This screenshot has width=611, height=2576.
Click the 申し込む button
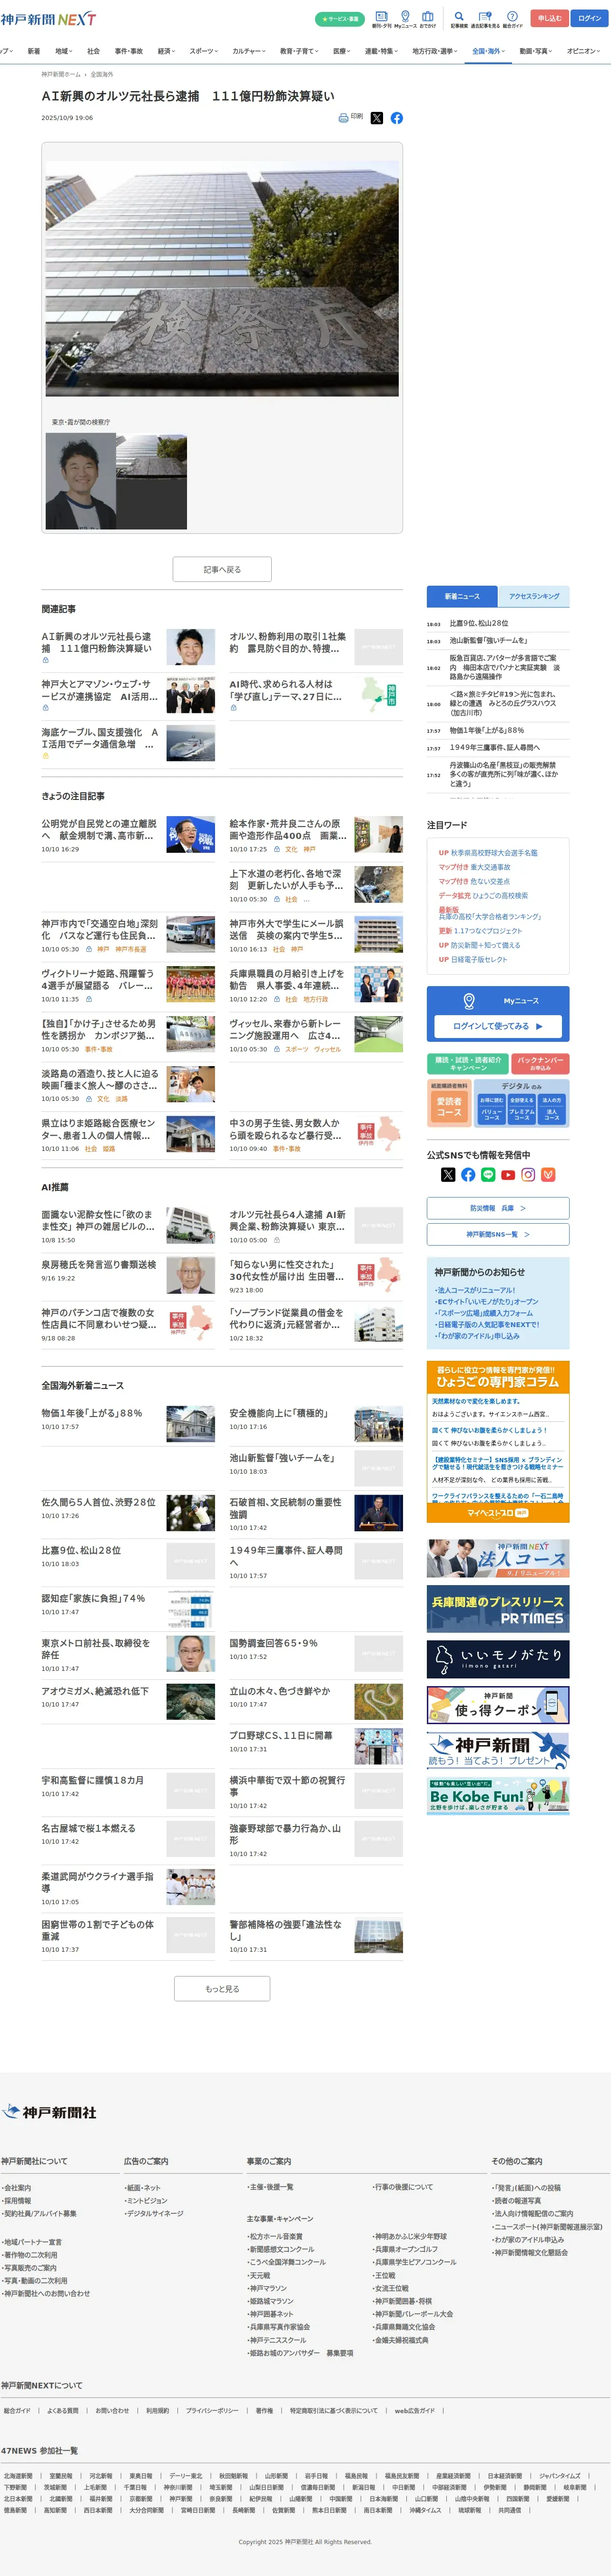point(550,18)
